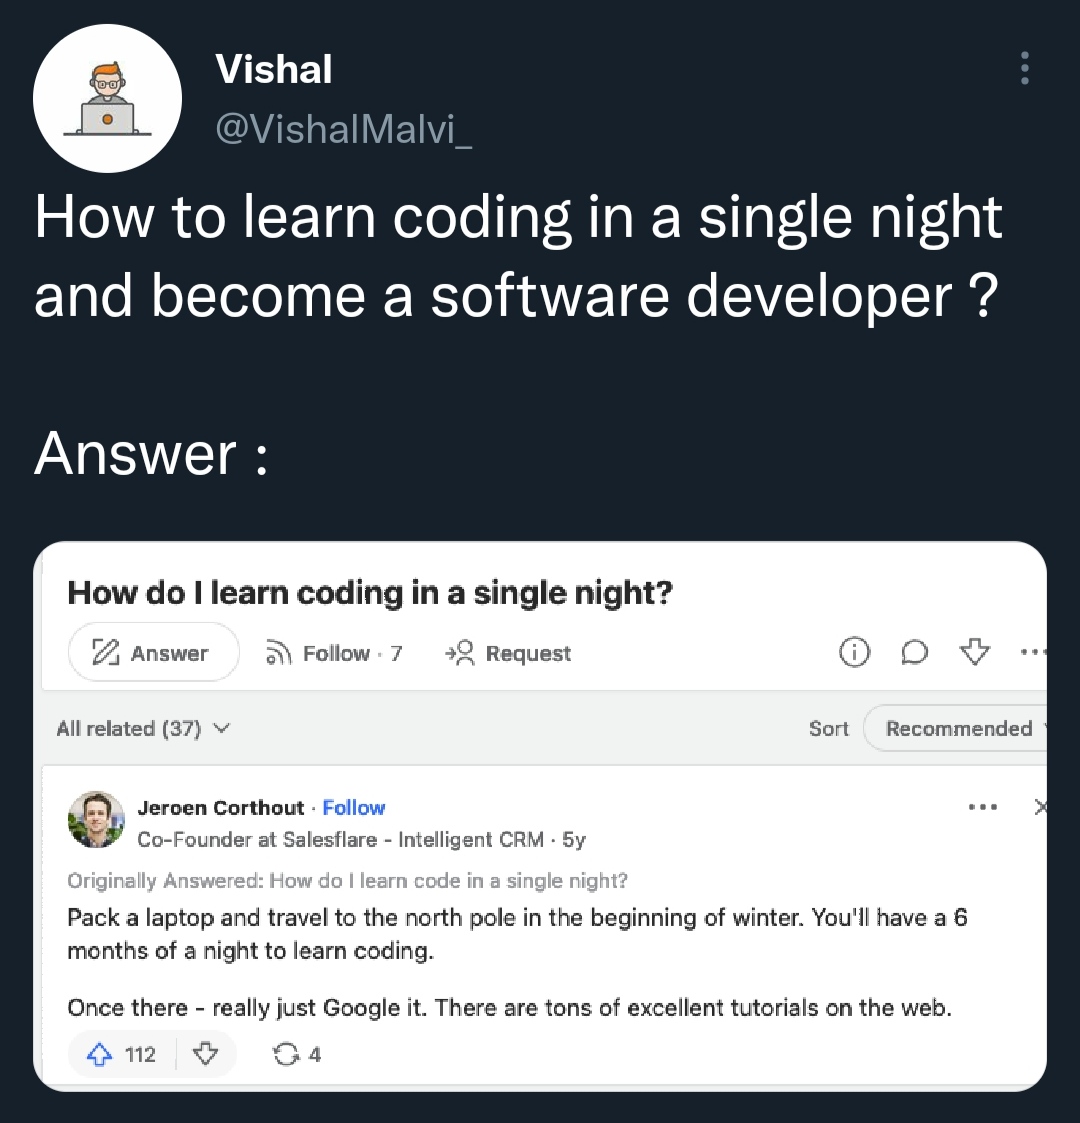This screenshot has height=1123, width=1080.
Task: Open the question comment bubble icon
Action: click(913, 653)
